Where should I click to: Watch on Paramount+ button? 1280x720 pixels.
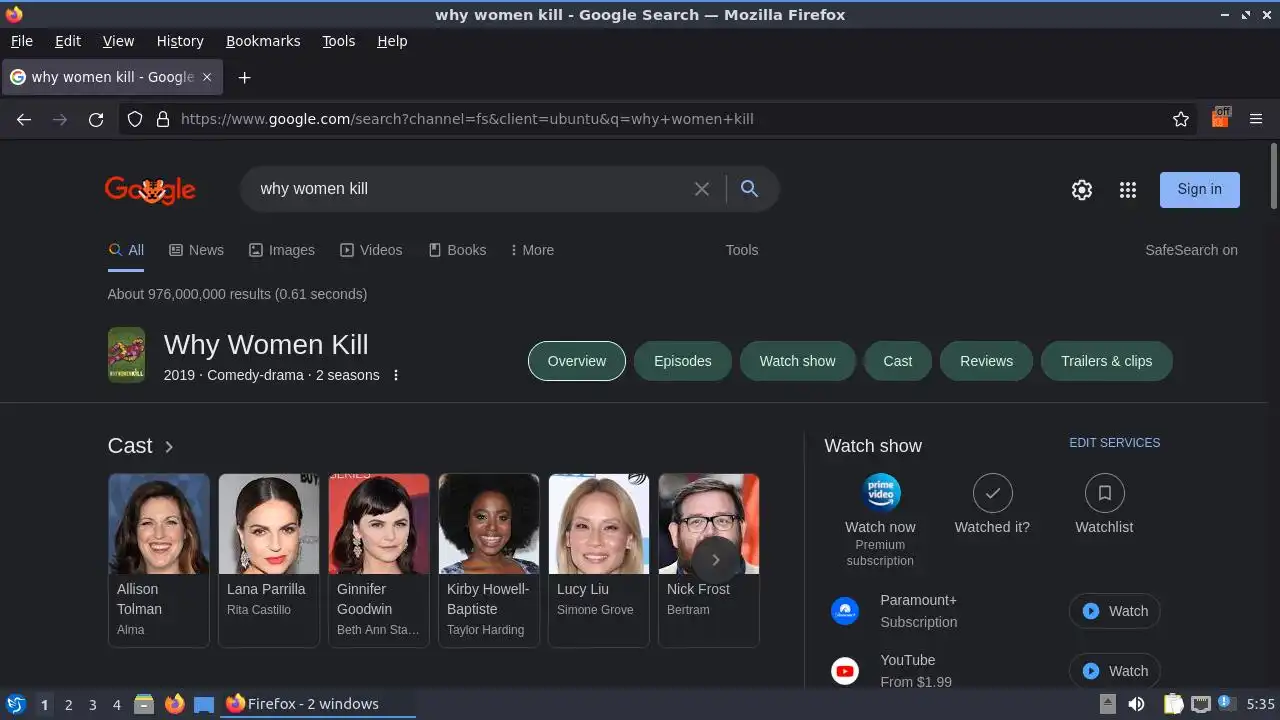[x=1114, y=611]
